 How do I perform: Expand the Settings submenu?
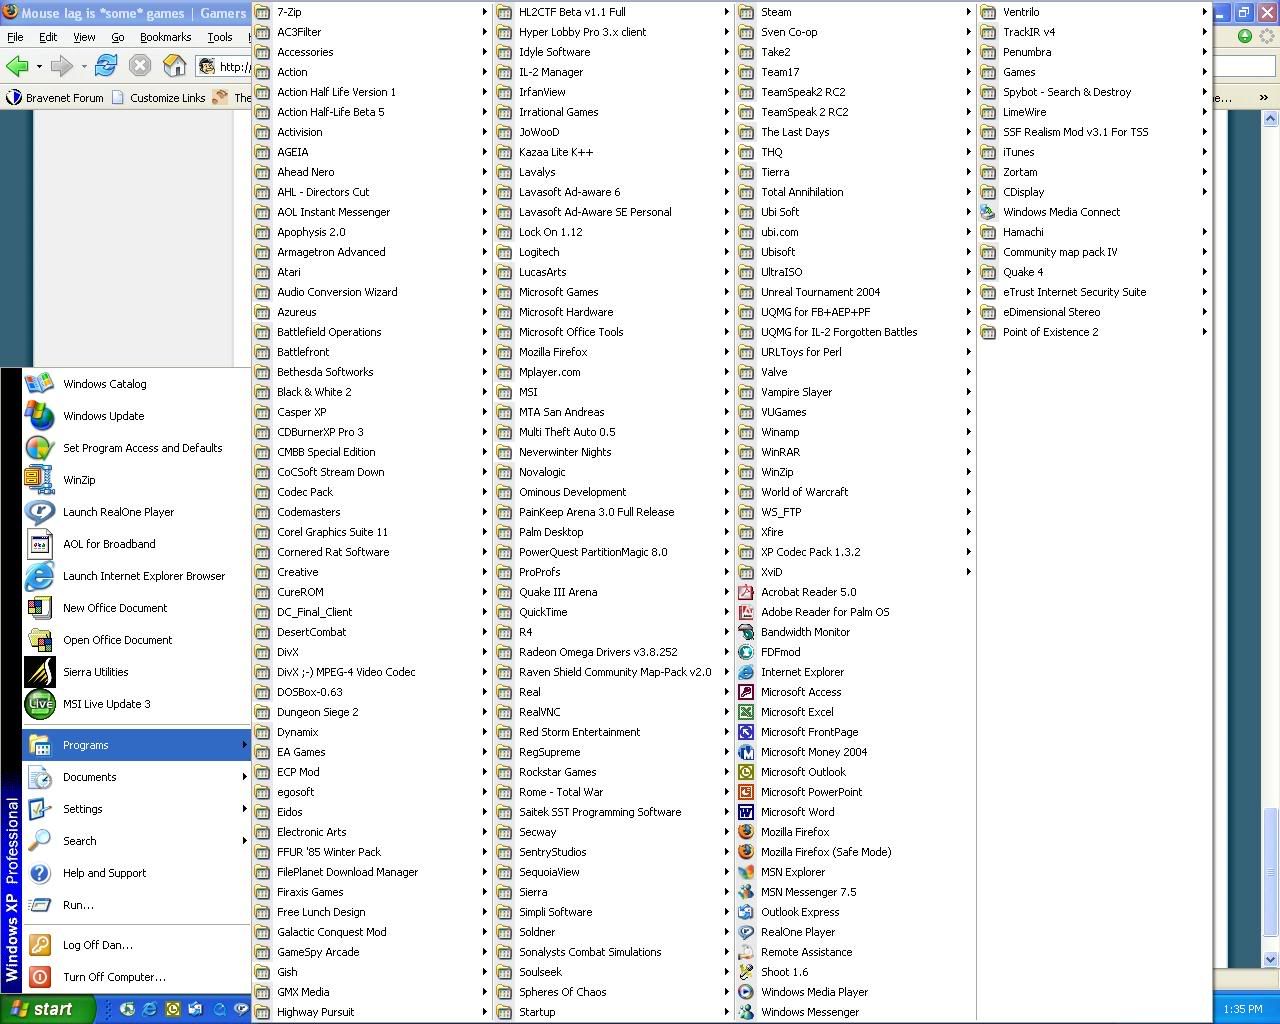tap(136, 809)
